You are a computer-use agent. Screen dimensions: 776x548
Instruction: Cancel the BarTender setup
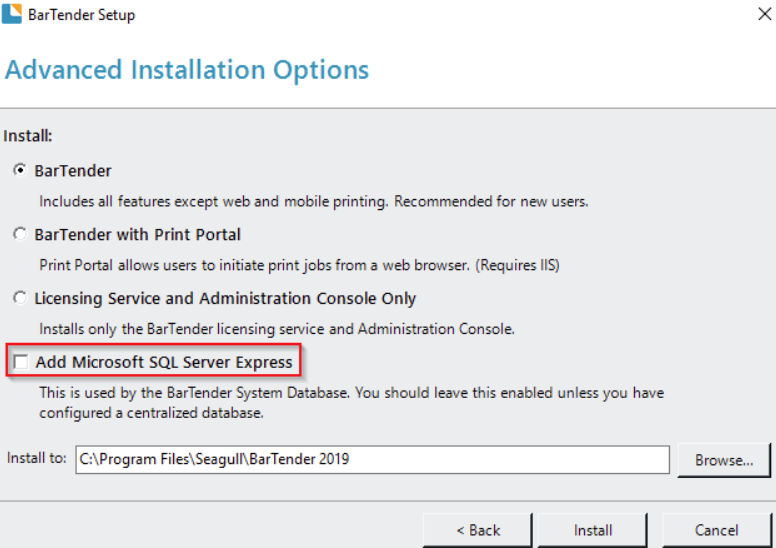717,530
